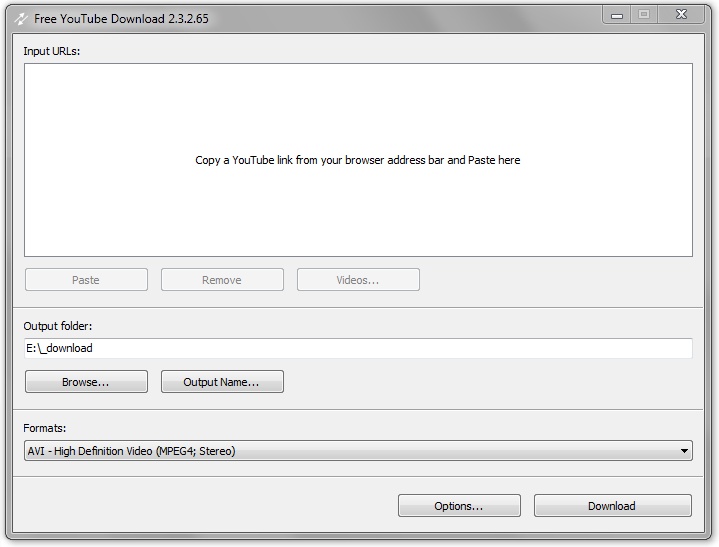
Task: Close the Free YouTube Download window
Action: 681,15
